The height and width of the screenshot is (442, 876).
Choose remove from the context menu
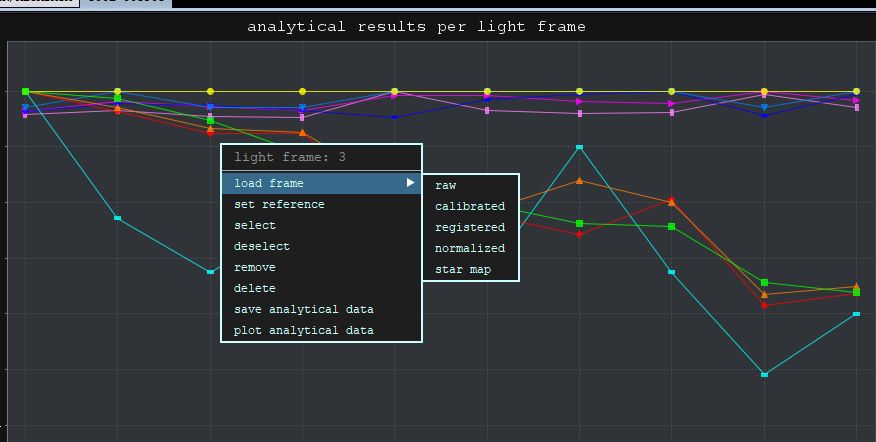click(x=321, y=268)
